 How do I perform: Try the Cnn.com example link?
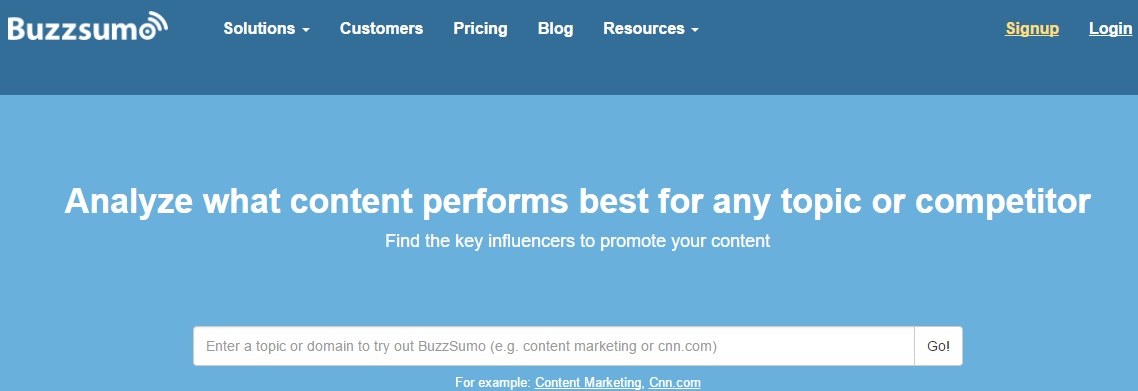coord(675,382)
